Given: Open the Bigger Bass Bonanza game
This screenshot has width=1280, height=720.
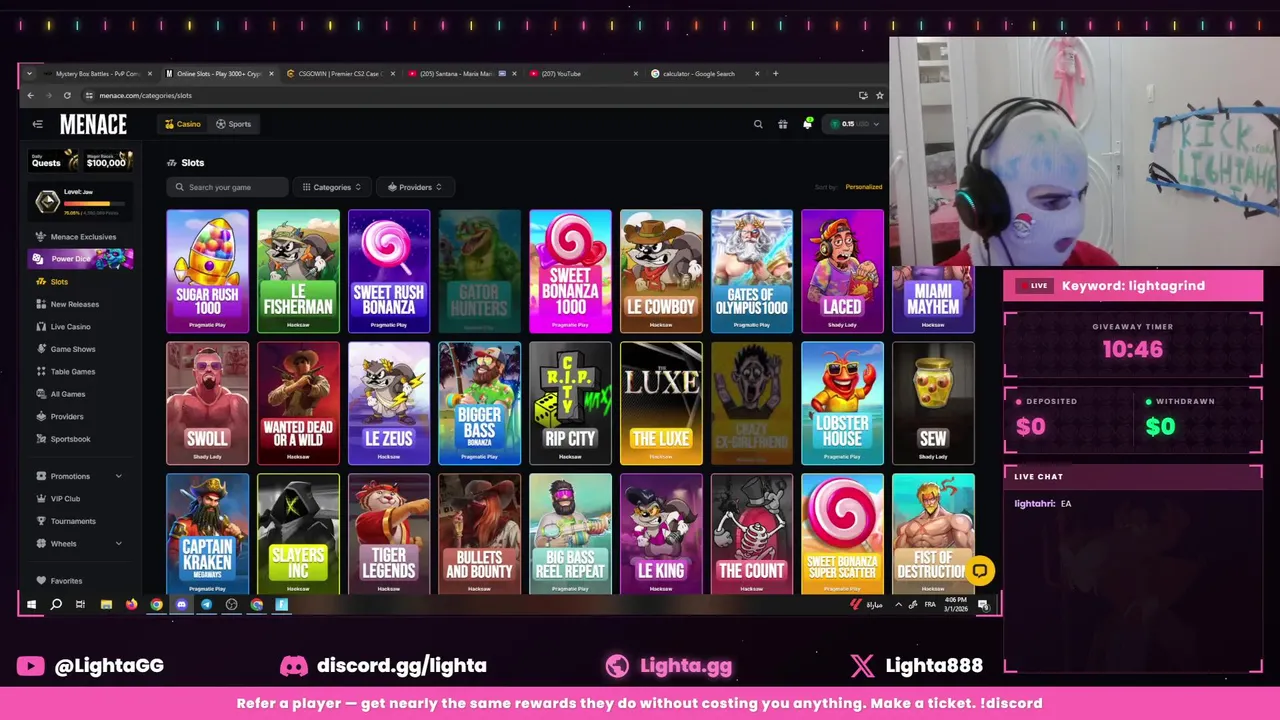Looking at the screenshot, I should point(480,403).
